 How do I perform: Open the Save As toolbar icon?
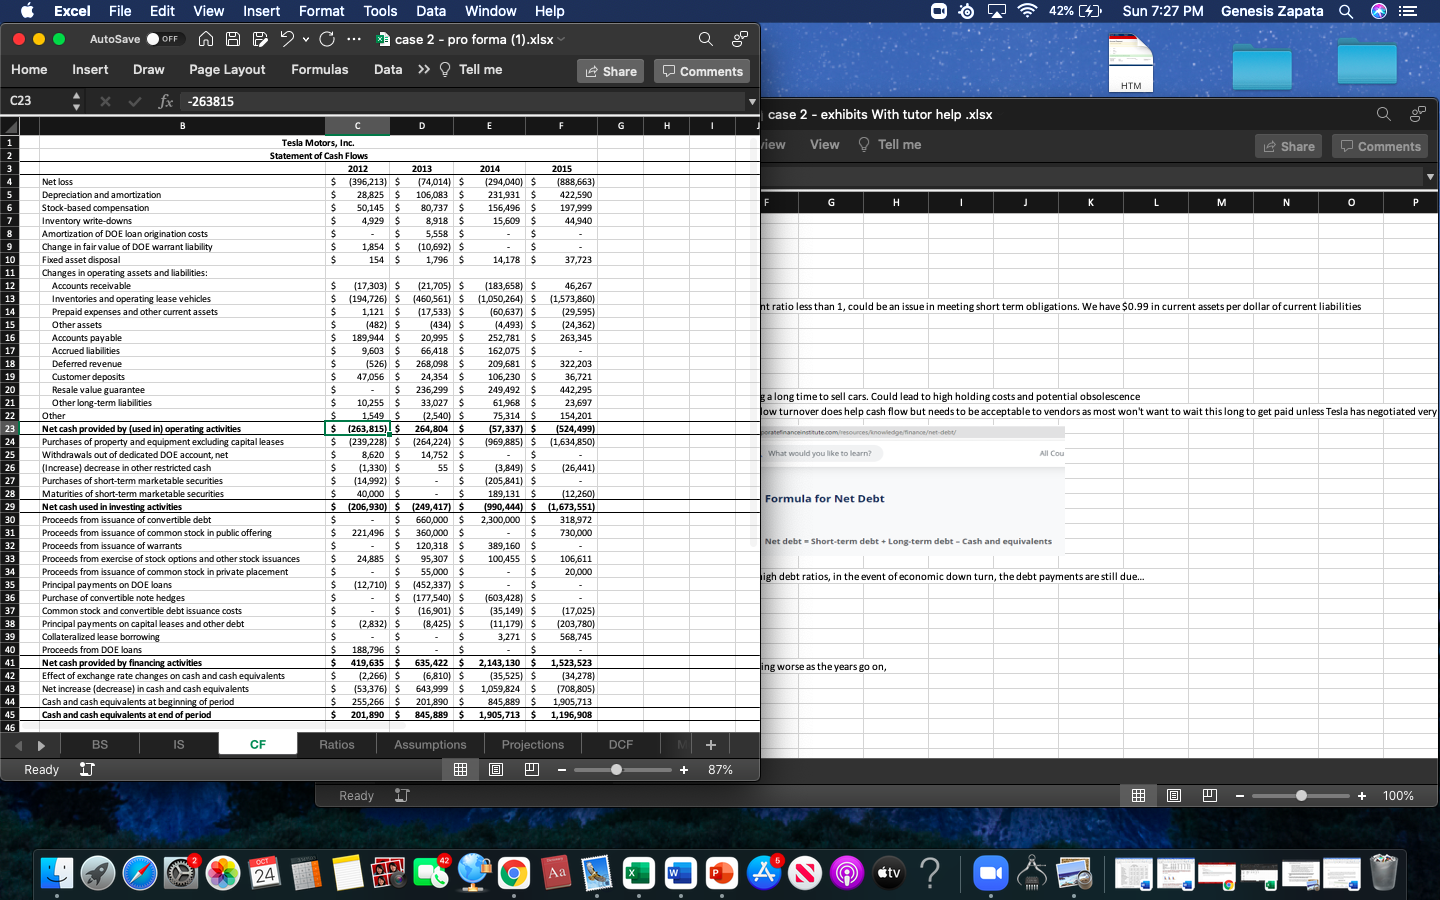[x=258, y=38]
